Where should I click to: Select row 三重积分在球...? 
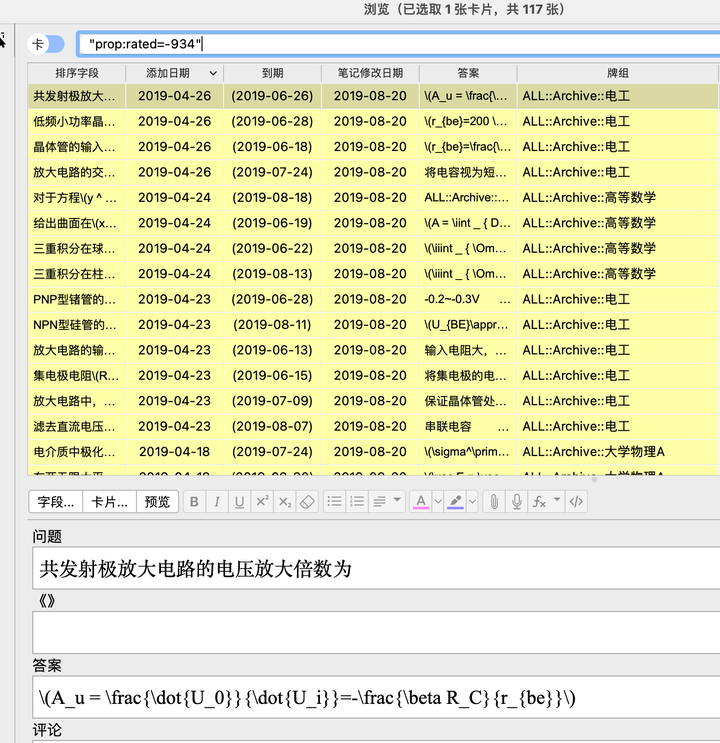[374, 249]
